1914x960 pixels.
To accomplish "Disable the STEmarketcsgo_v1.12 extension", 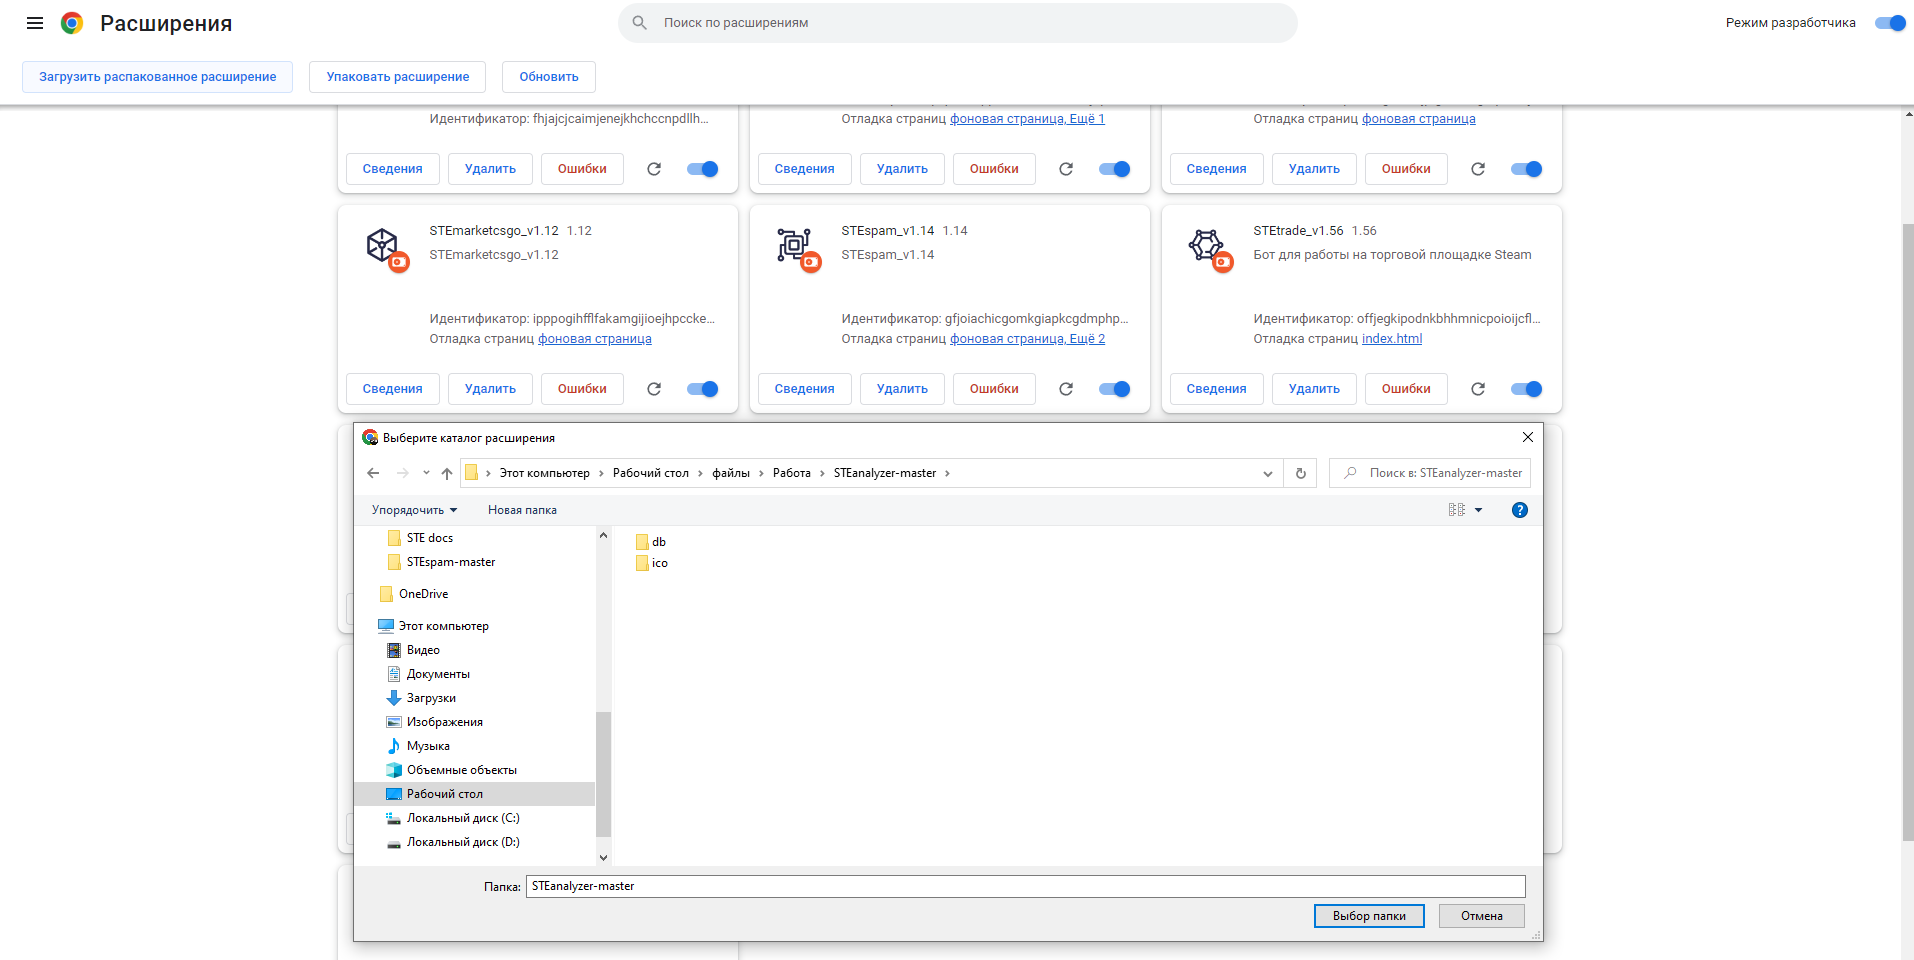I will tap(702, 389).
